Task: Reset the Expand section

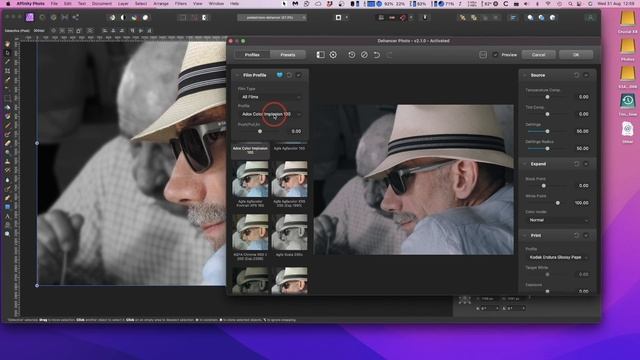Action: [576, 164]
